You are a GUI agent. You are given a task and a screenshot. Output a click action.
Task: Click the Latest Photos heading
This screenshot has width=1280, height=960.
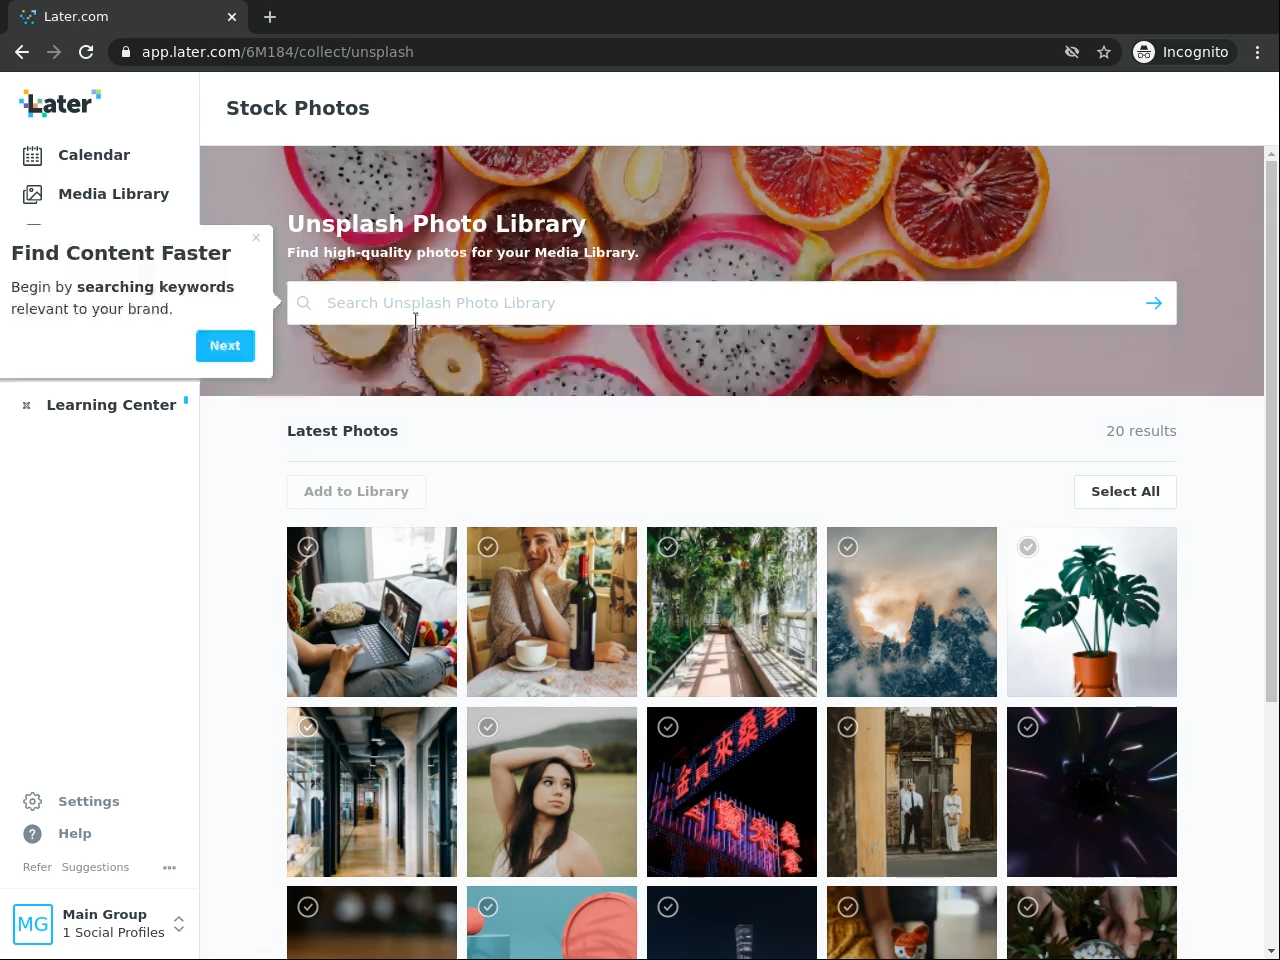click(342, 431)
